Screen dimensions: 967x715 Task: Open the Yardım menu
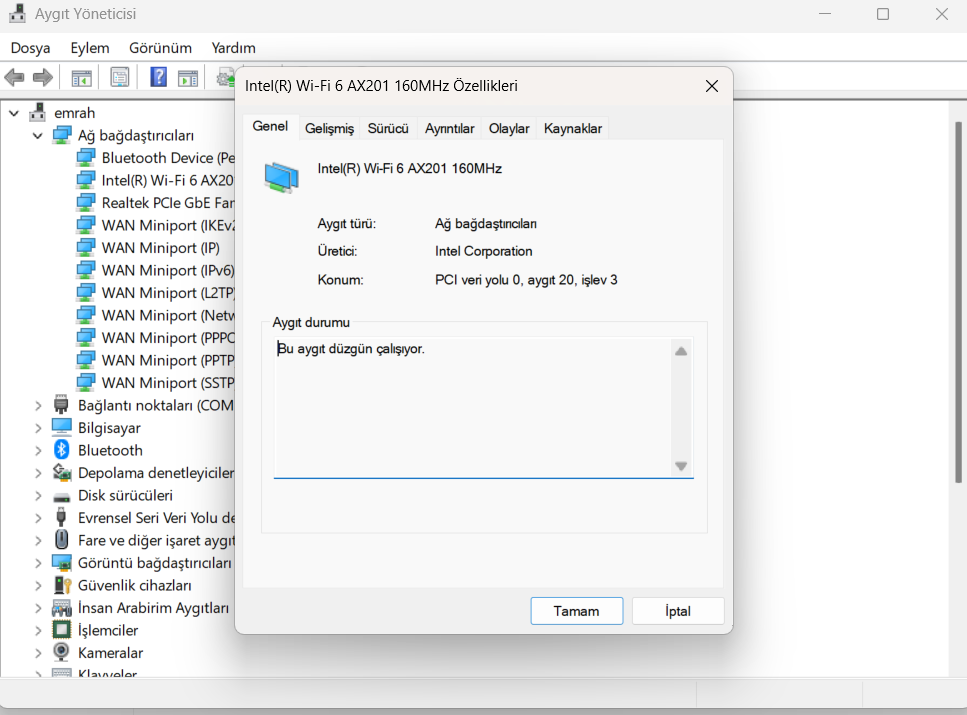pos(233,48)
